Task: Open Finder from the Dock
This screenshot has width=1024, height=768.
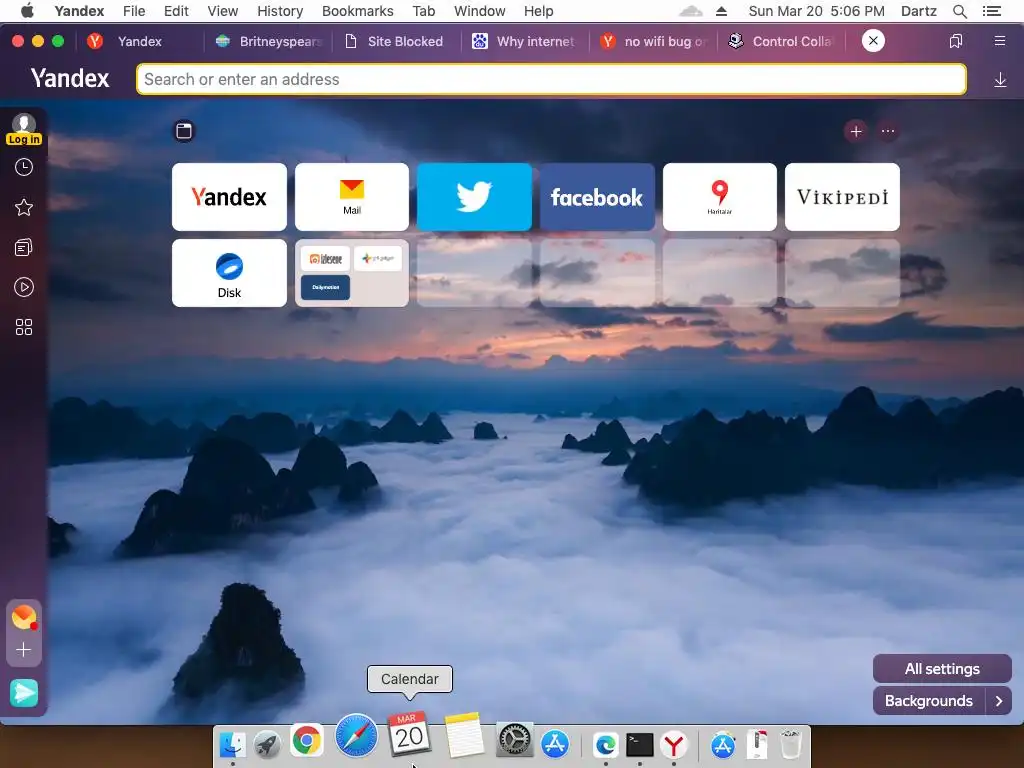Action: click(232, 744)
